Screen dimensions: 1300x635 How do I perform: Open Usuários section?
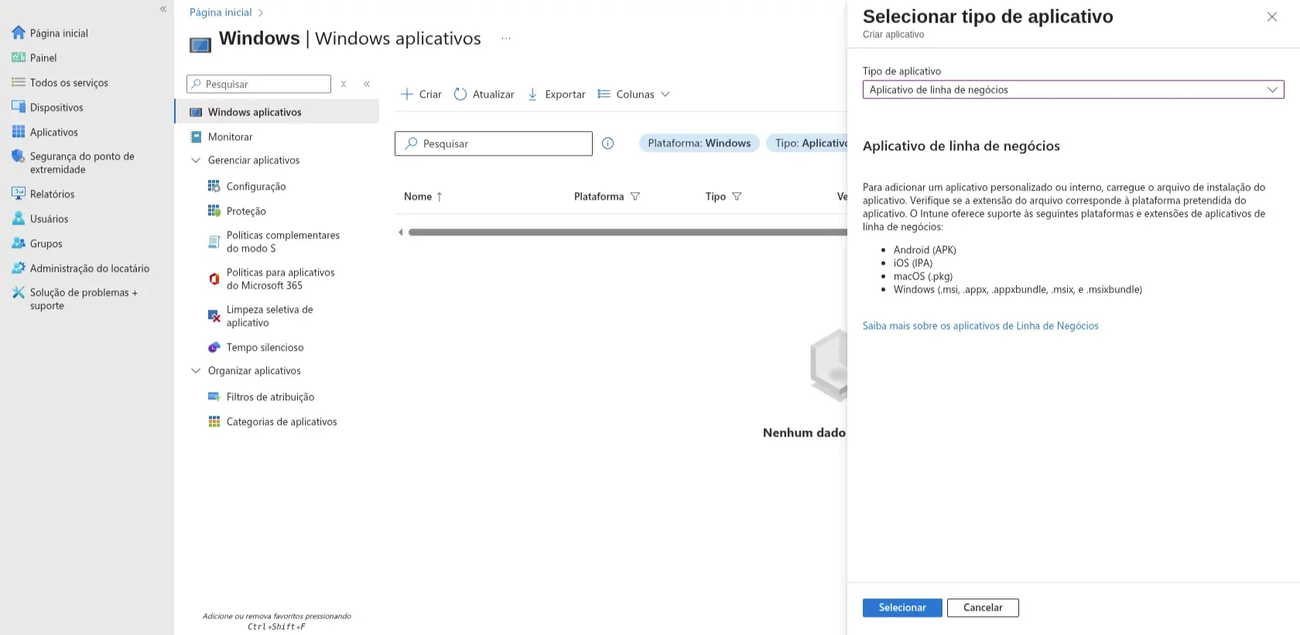[40, 219]
